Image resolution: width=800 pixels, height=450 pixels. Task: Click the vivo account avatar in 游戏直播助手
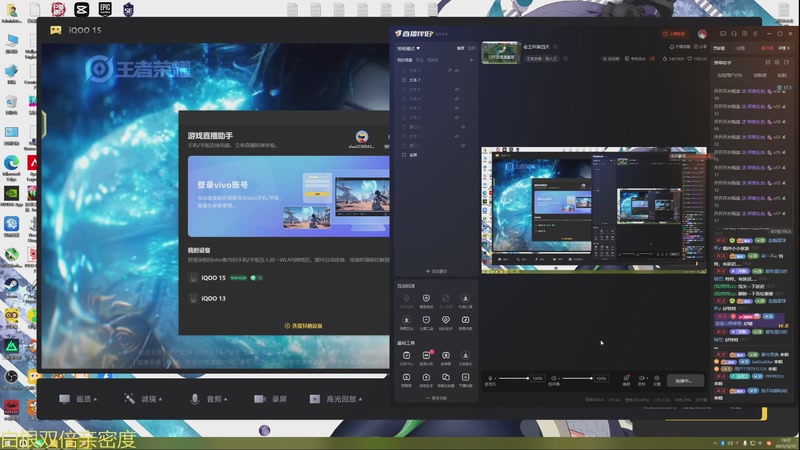[362, 136]
